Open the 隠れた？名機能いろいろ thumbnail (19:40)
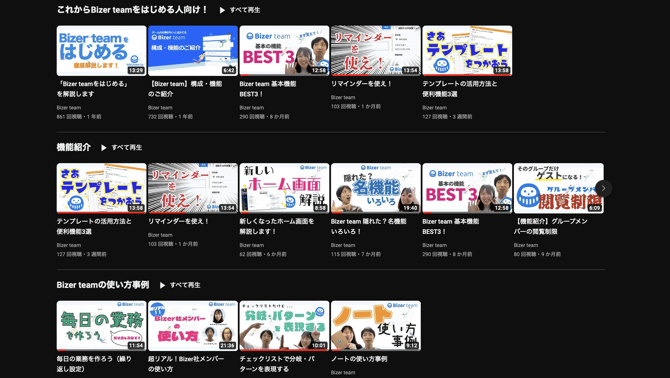The image size is (670, 378). (x=376, y=188)
